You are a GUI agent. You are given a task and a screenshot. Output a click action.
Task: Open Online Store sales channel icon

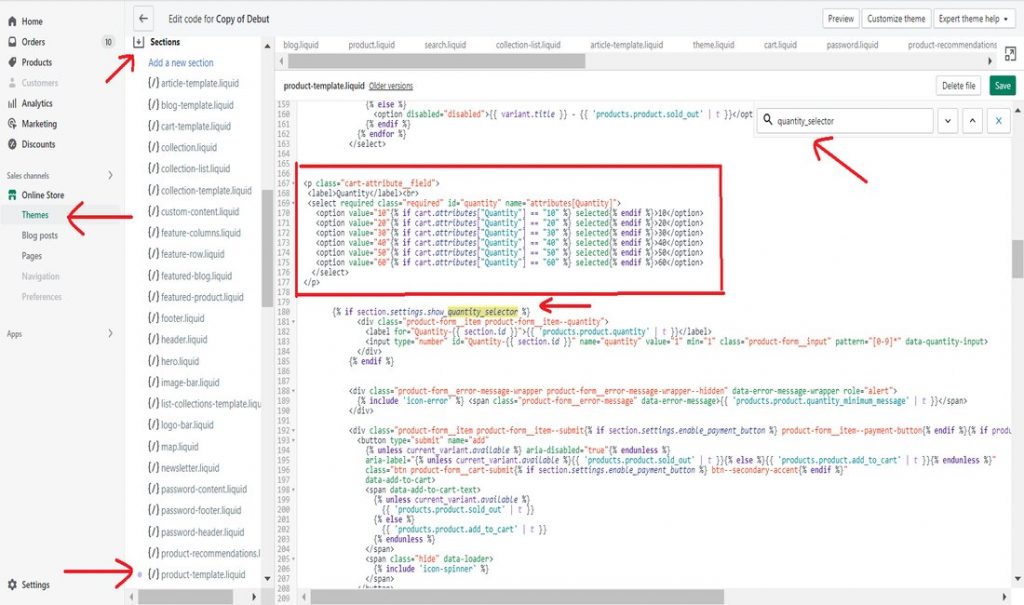point(14,196)
